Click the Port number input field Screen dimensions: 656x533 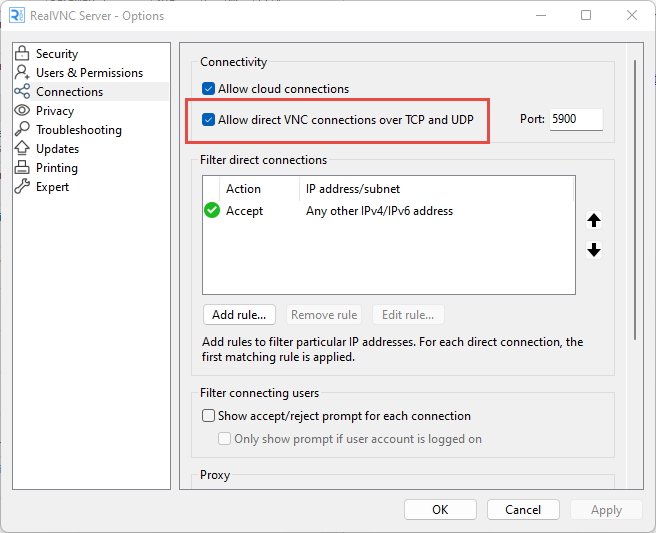(x=576, y=120)
